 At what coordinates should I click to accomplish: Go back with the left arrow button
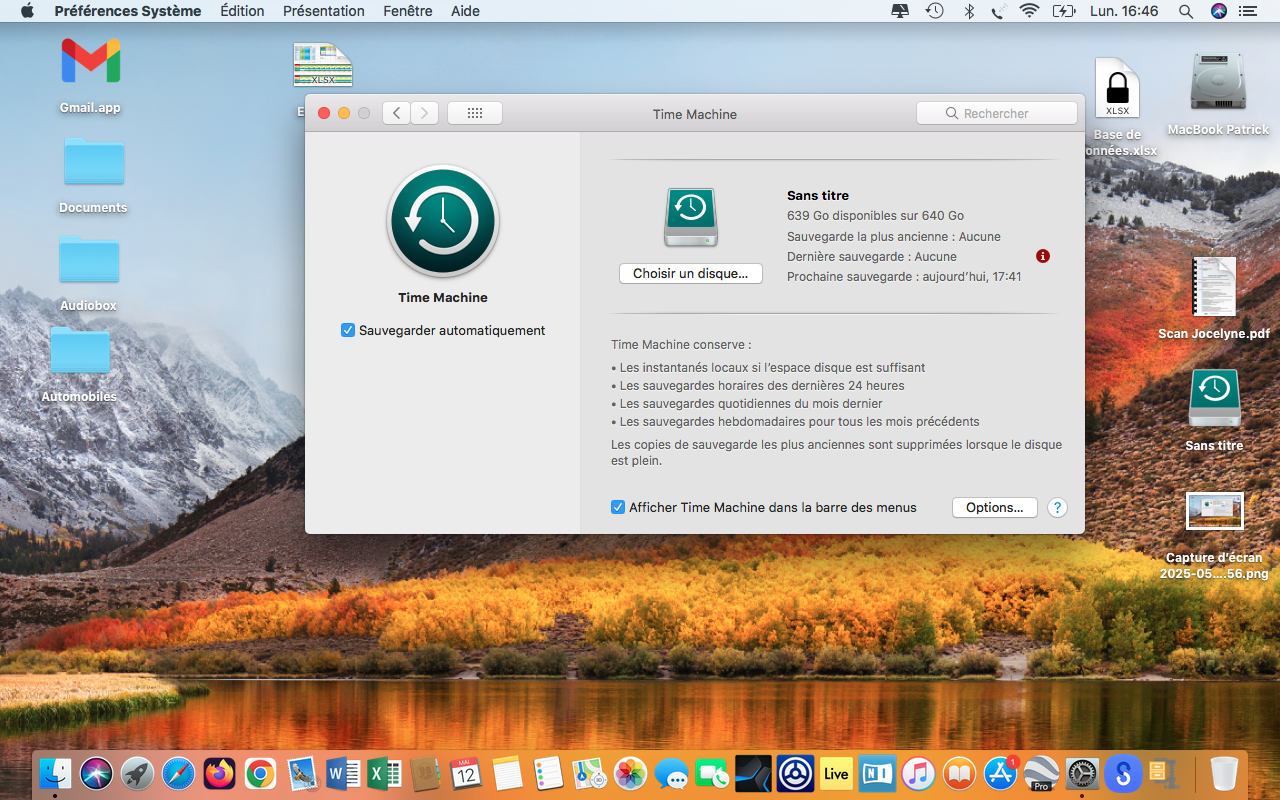pyautogui.click(x=397, y=113)
